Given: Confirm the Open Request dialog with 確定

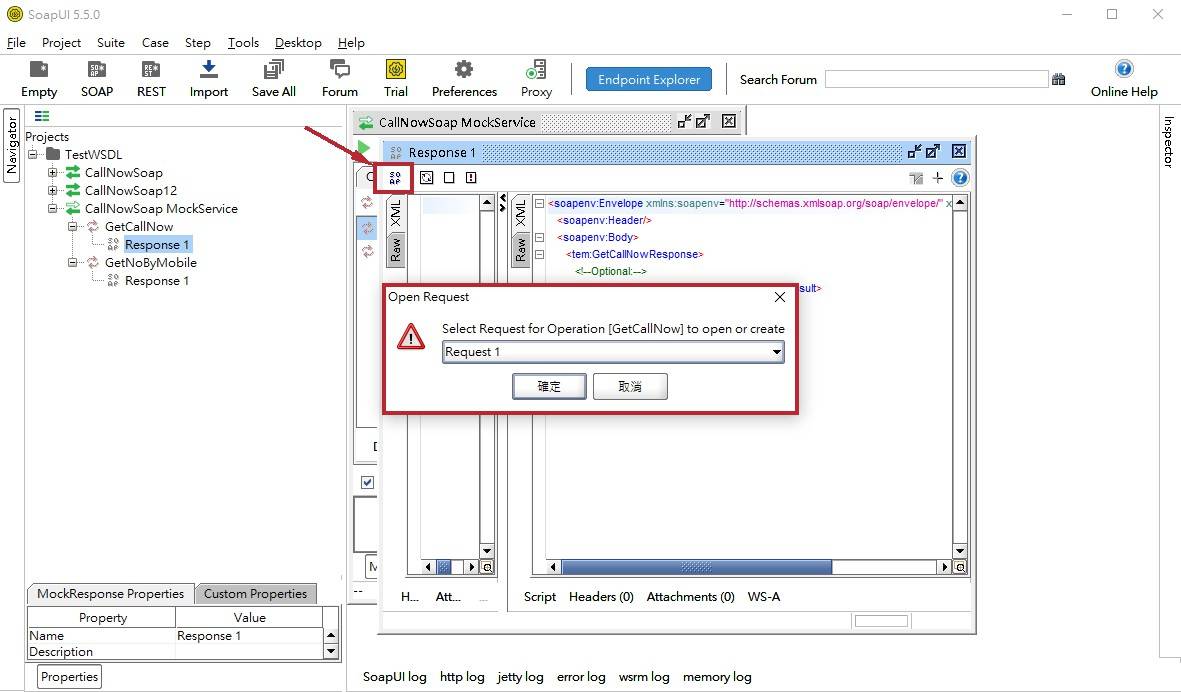Looking at the screenshot, I should [x=549, y=386].
